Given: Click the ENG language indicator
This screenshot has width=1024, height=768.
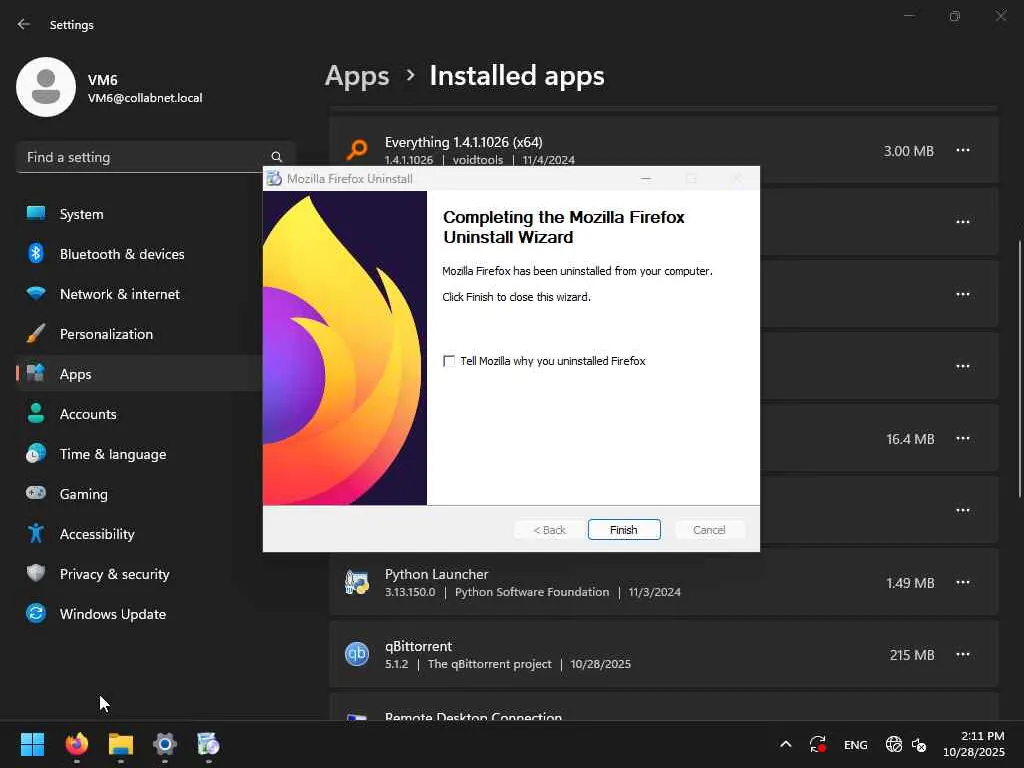Looking at the screenshot, I should pos(856,744).
